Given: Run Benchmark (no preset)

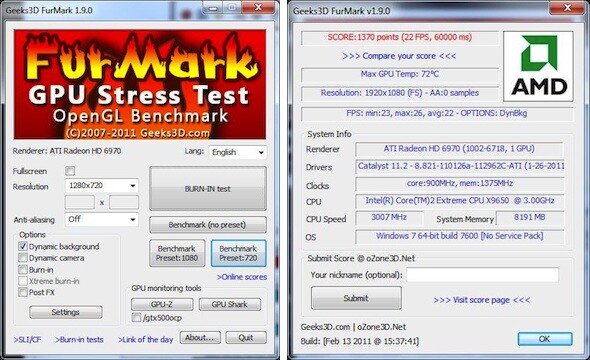Looking at the screenshot, I should [208, 225].
